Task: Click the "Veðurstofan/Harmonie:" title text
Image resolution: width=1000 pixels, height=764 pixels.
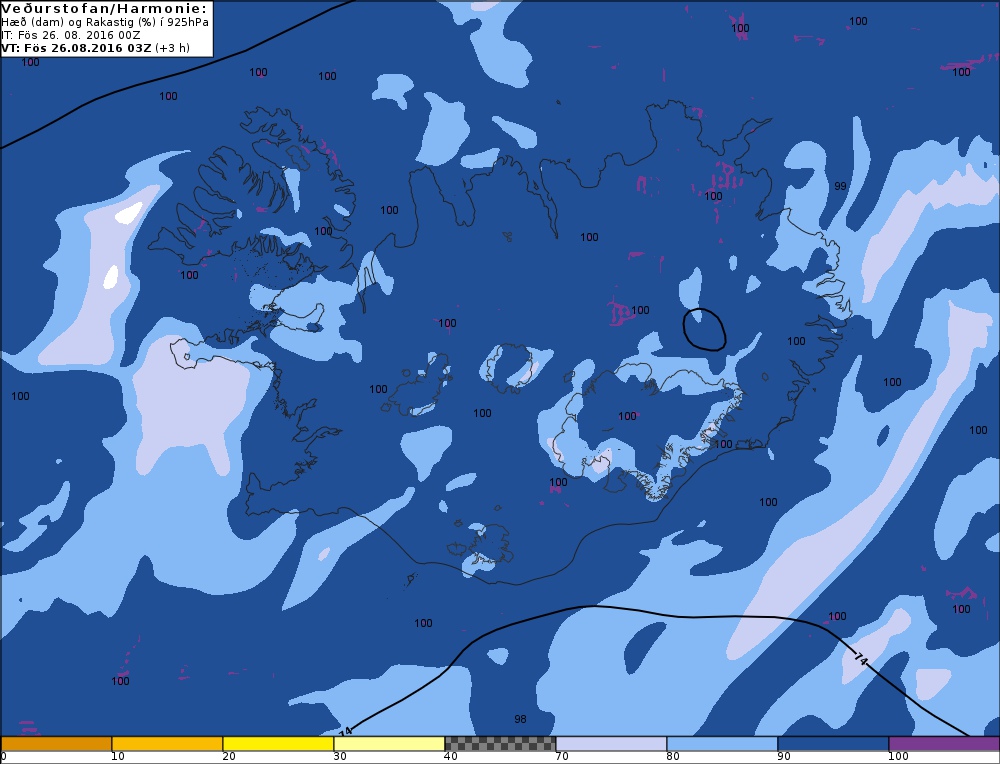Action: (x=105, y=9)
